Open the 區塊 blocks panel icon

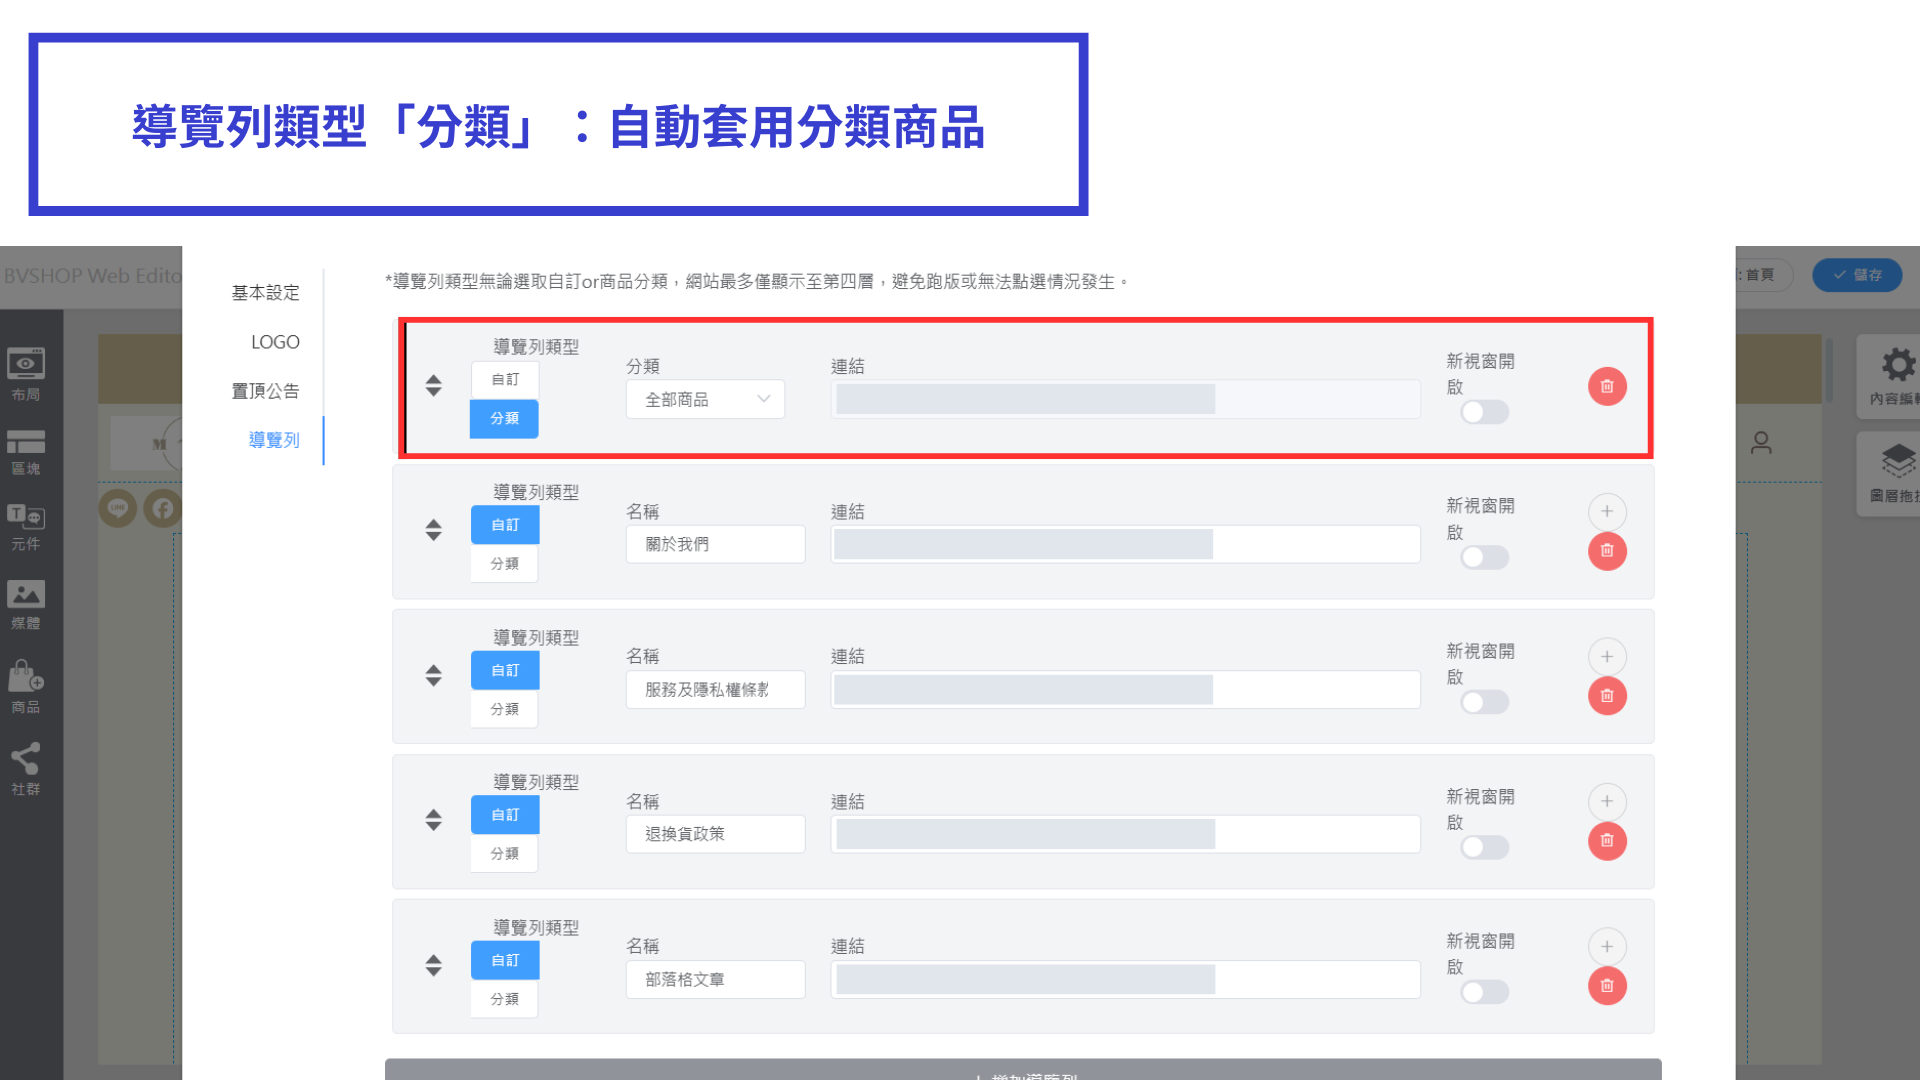click(26, 452)
